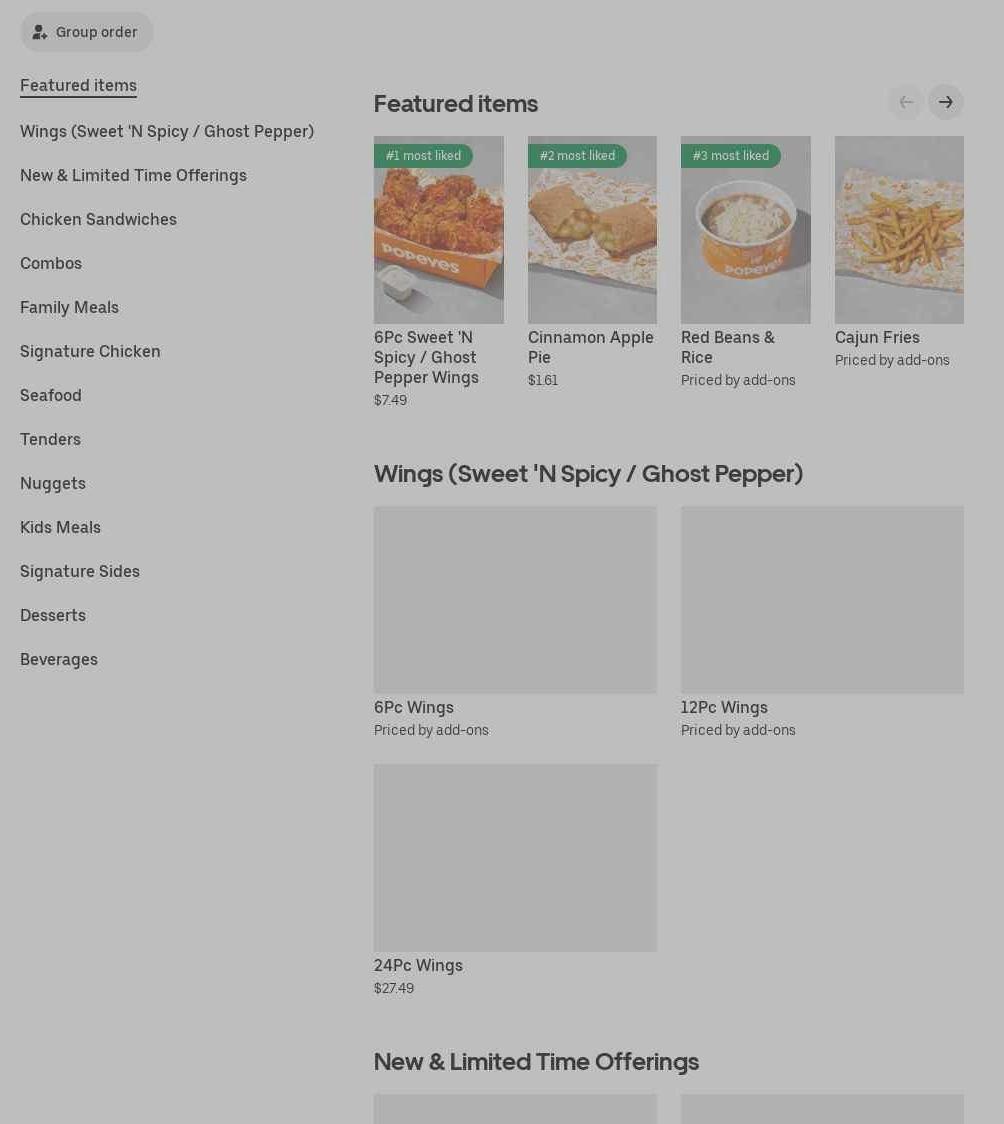The width and height of the screenshot is (1004, 1124).
Task: Open New & Limited Time Offerings category
Action: click(x=133, y=176)
